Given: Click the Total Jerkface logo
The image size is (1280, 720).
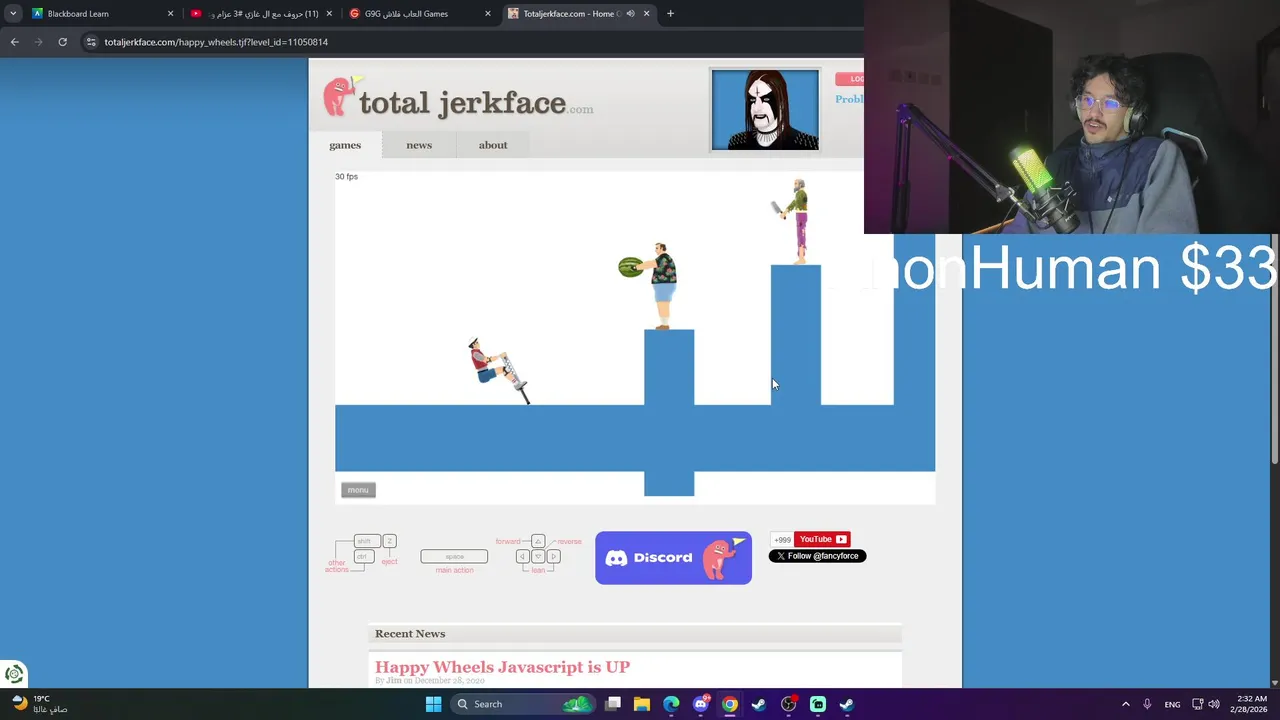Looking at the screenshot, I should point(457,100).
